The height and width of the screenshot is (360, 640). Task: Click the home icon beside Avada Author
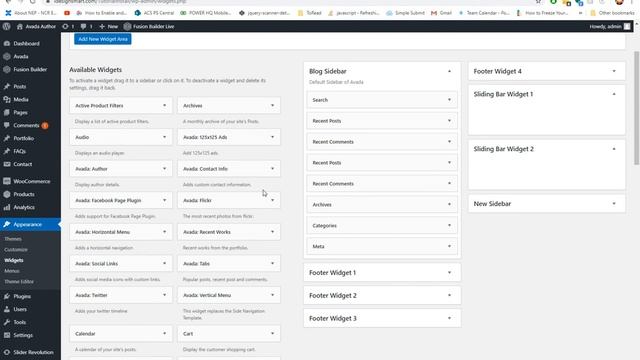click(x=20, y=27)
